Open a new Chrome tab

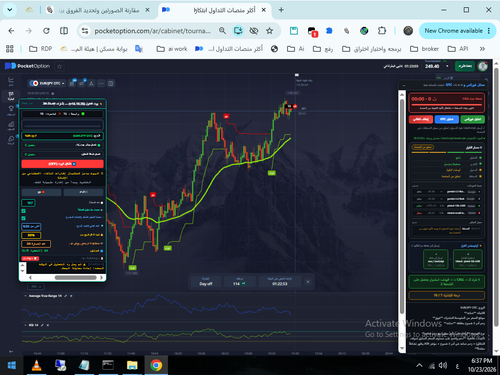click(x=281, y=10)
